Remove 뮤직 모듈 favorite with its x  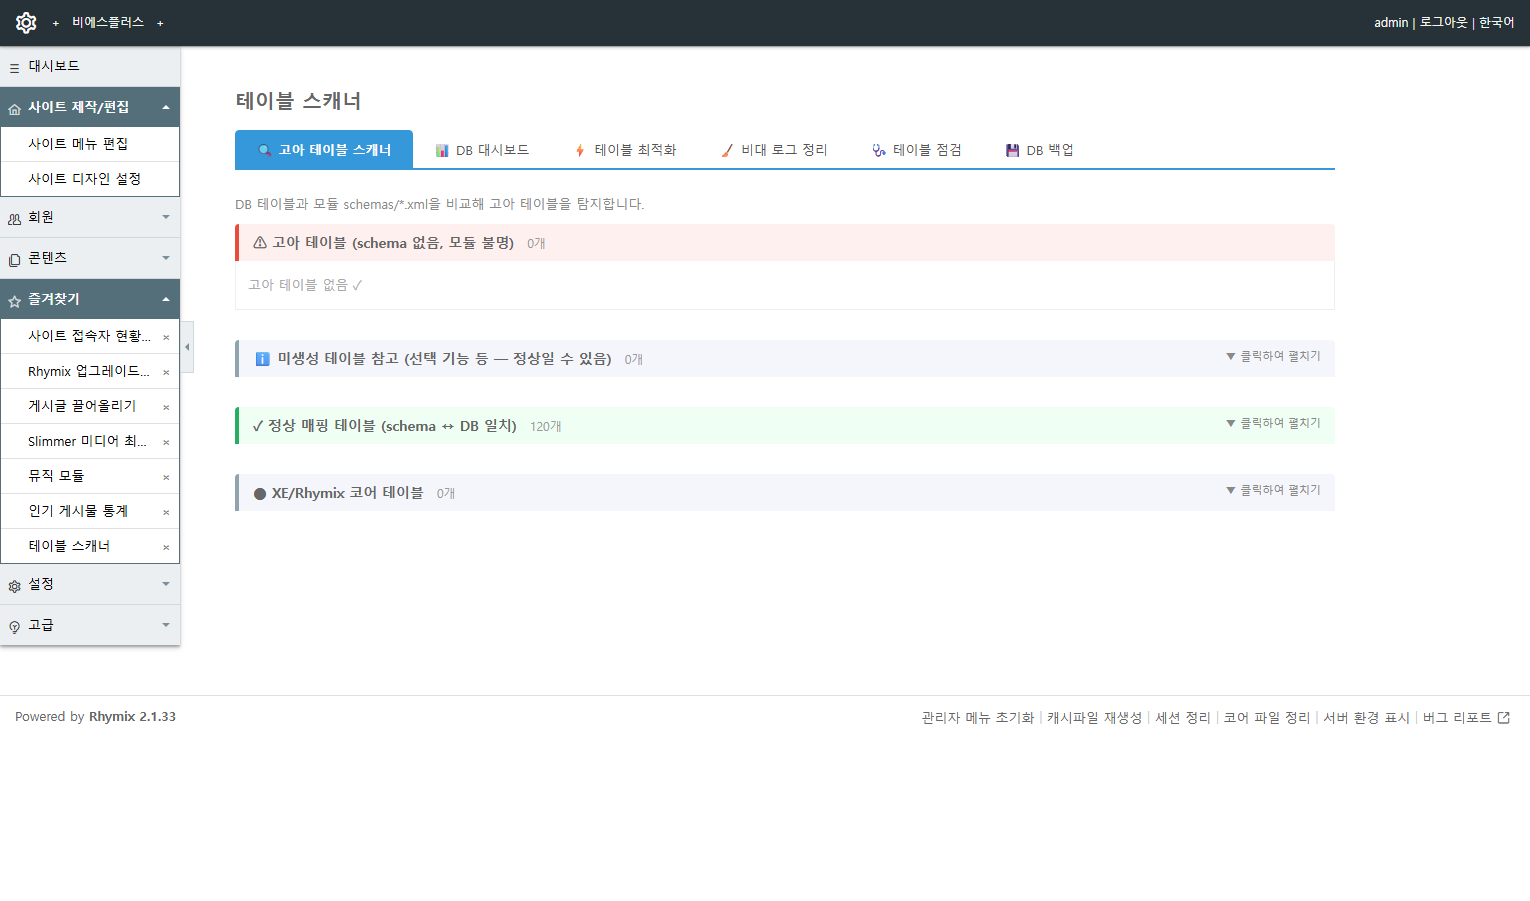click(x=166, y=478)
